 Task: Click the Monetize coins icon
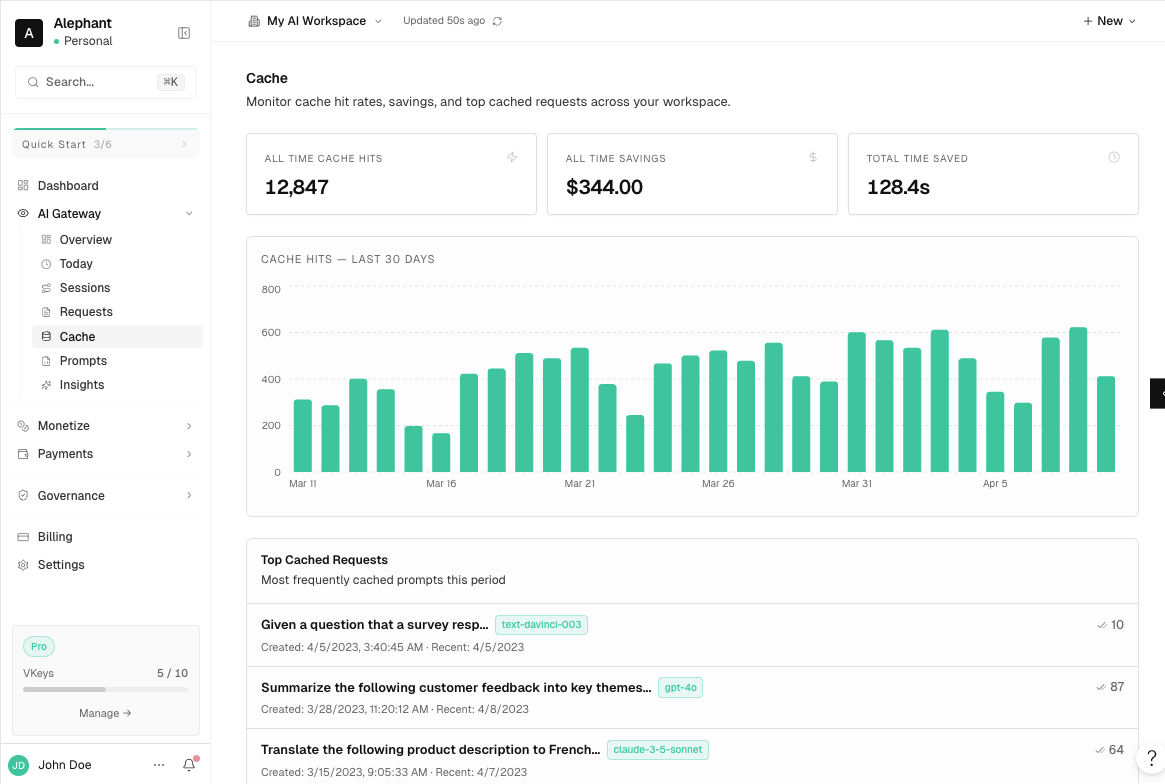click(x=23, y=426)
